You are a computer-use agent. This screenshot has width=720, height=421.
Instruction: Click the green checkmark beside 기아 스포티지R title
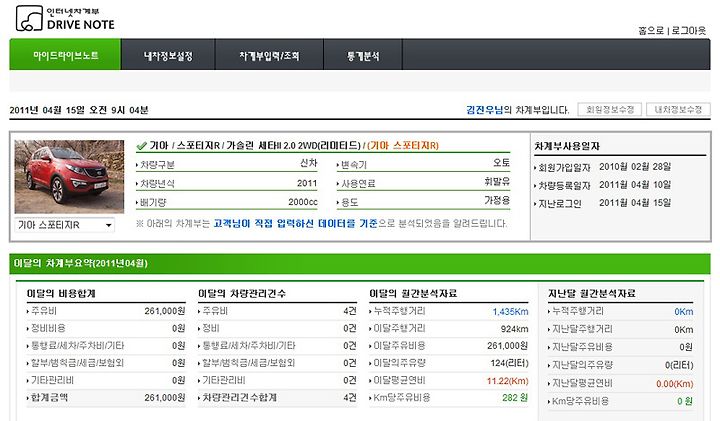pos(141,146)
